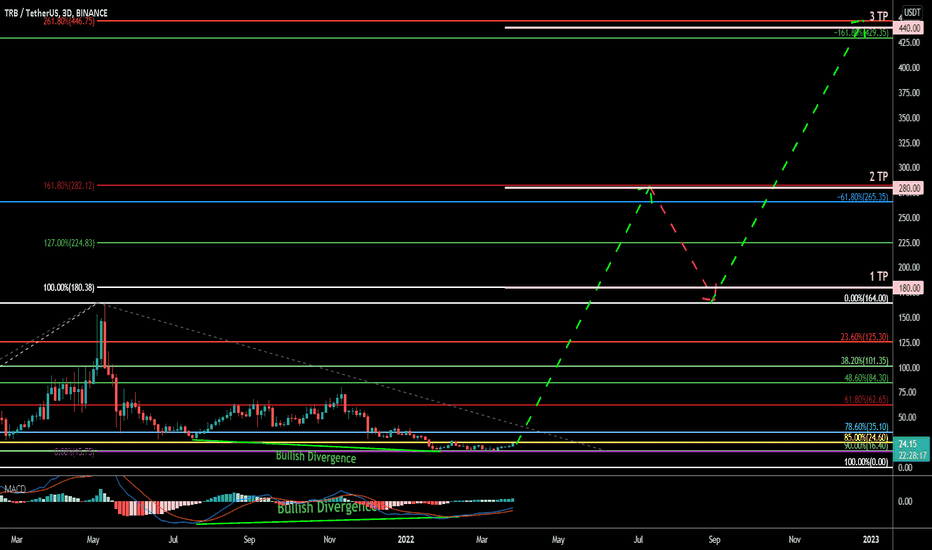
Task: Click first 'Jul' on the time axis
Action: point(173,540)
